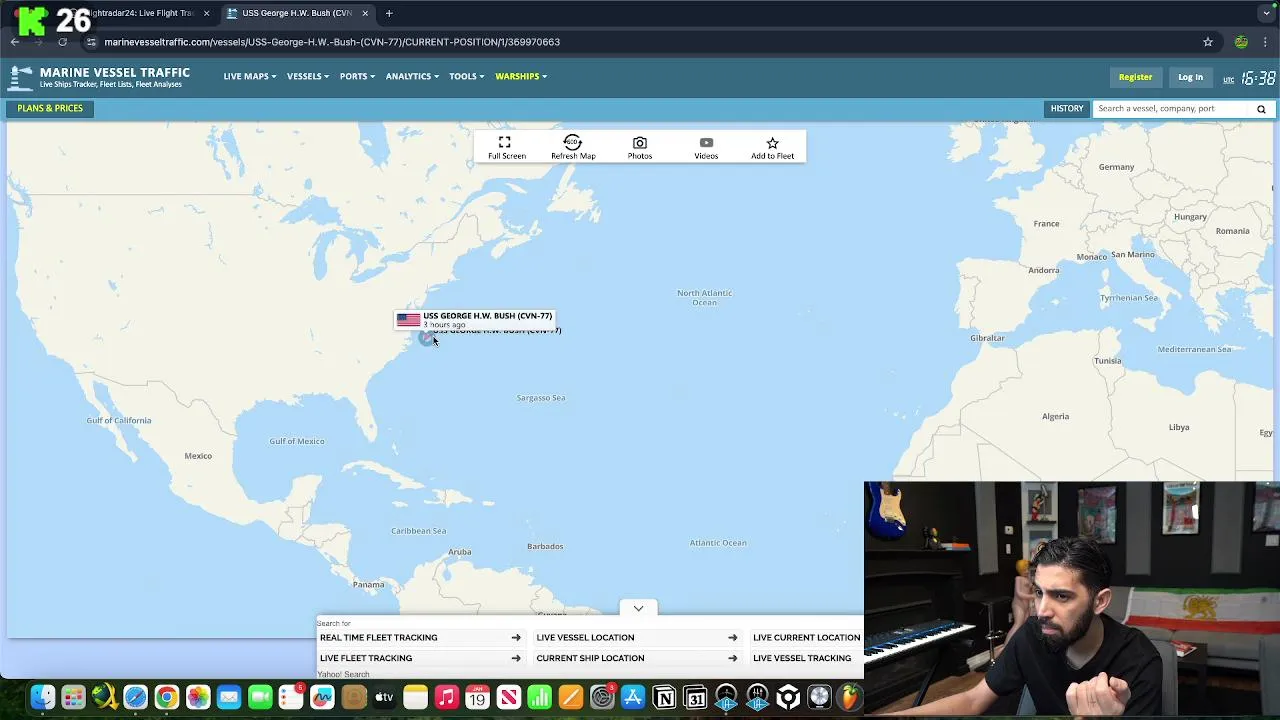
Task: Open LIVE CURRENT LOCATION link
Action: 807,637
